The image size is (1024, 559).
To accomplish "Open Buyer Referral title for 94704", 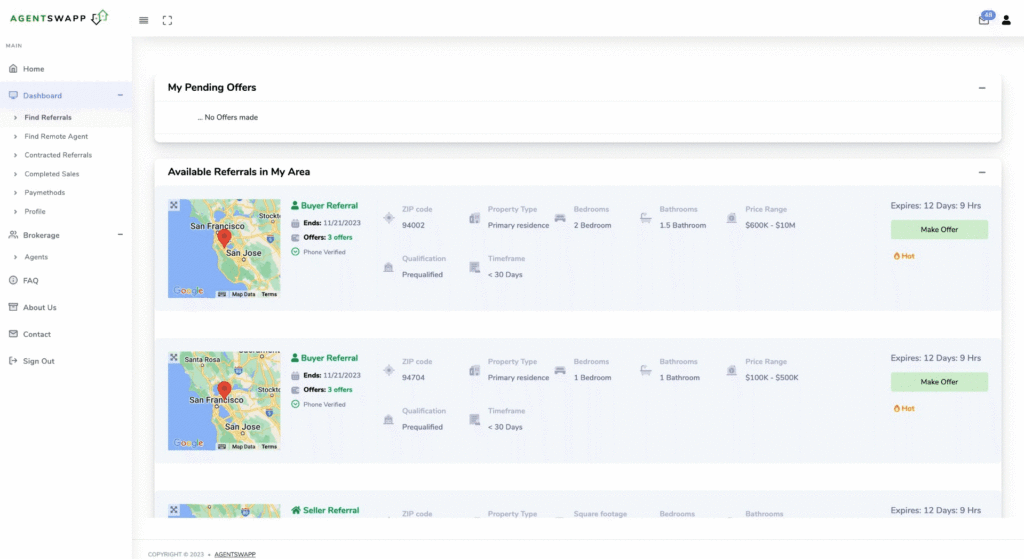I will point(329,358).
